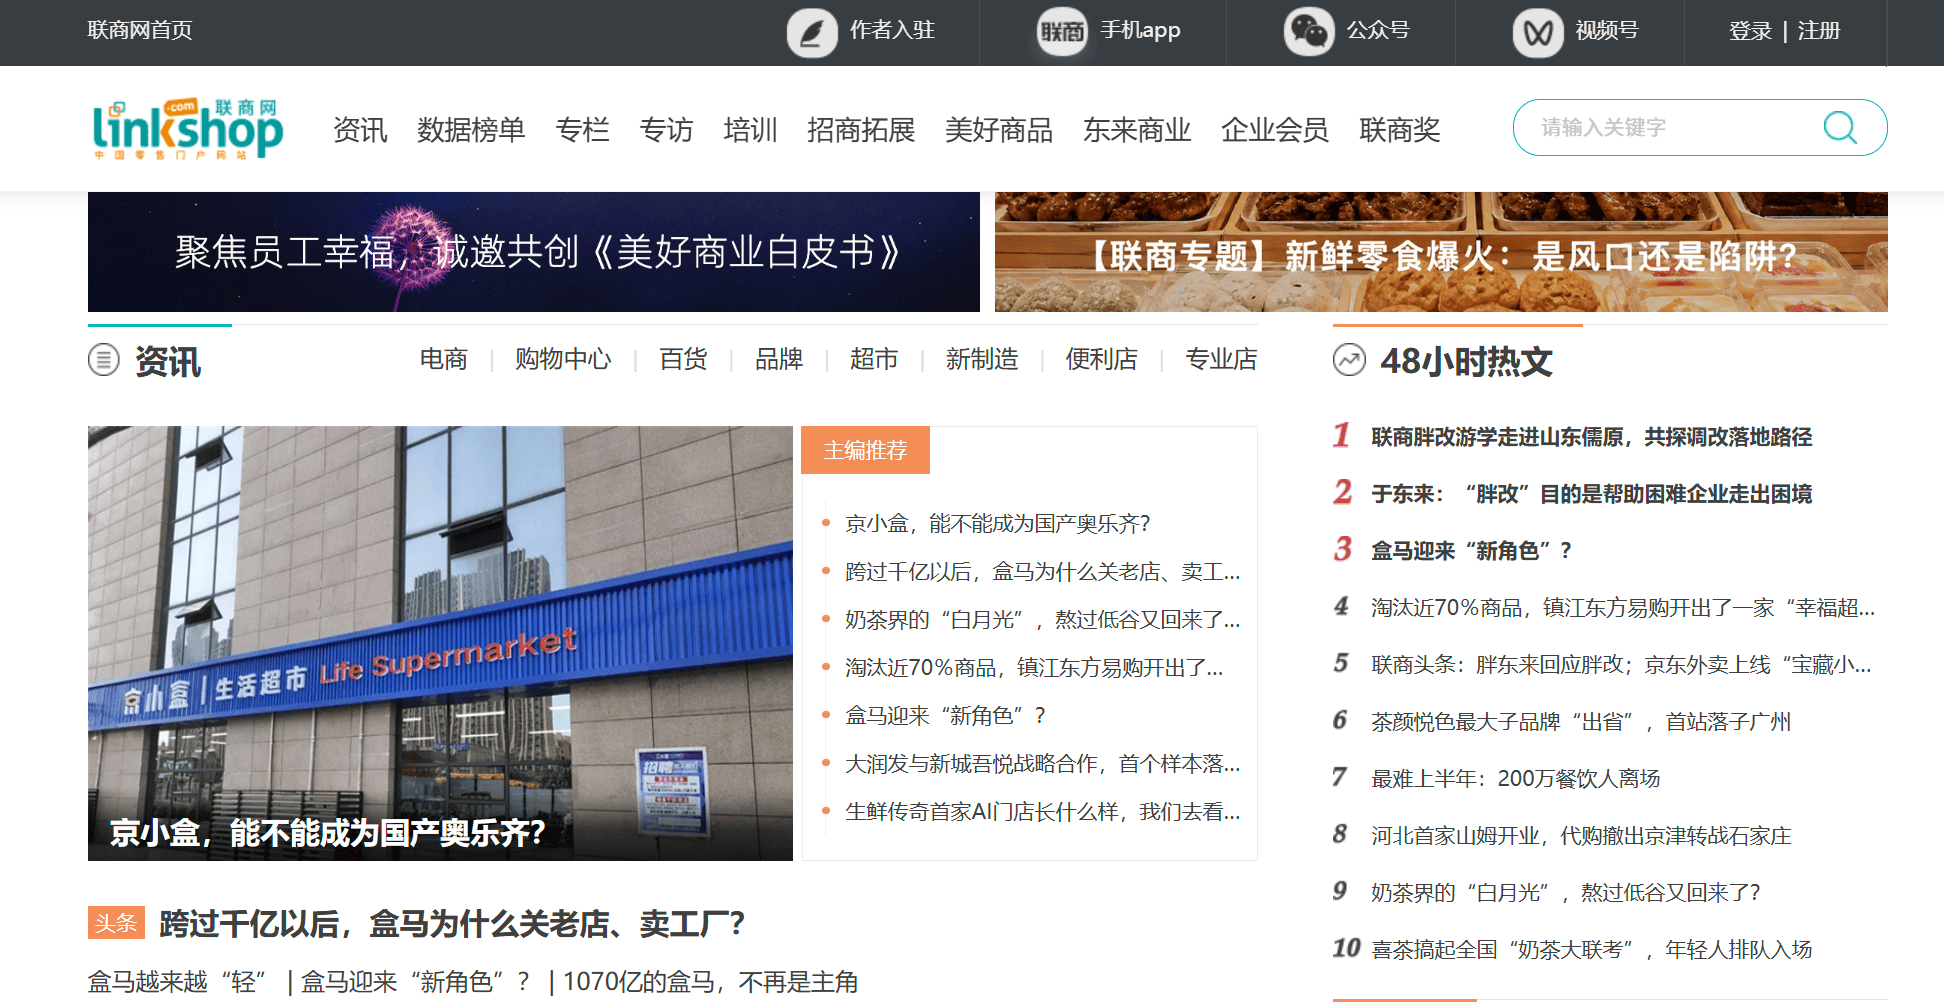The image size is (1944, 1002).
Task: Open related link 1070亿的盒马，不再是主角
Action: point(711,982)
